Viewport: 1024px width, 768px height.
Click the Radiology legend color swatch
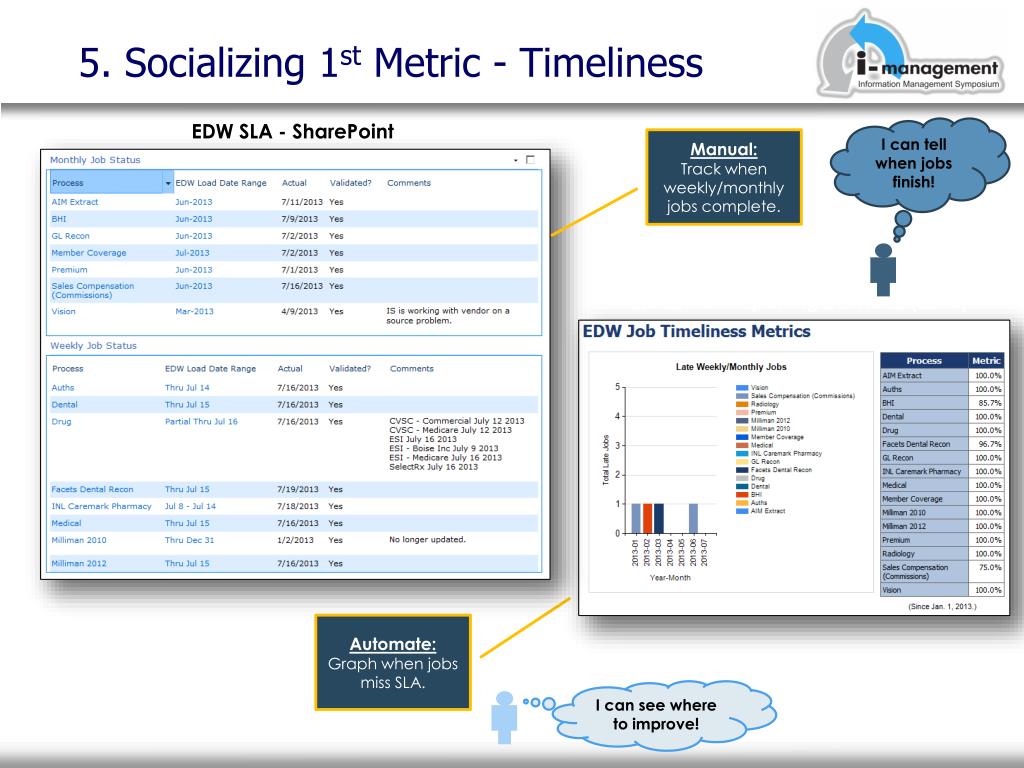coord(742,404)
